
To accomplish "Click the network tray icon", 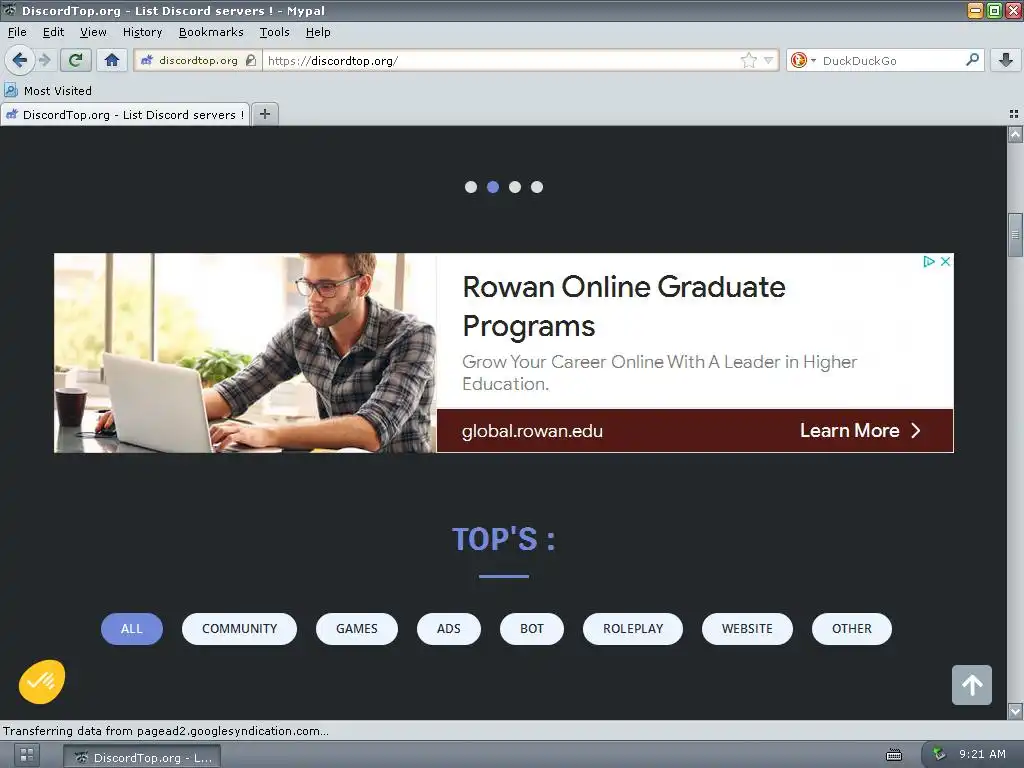I will (x=938, y=754).
